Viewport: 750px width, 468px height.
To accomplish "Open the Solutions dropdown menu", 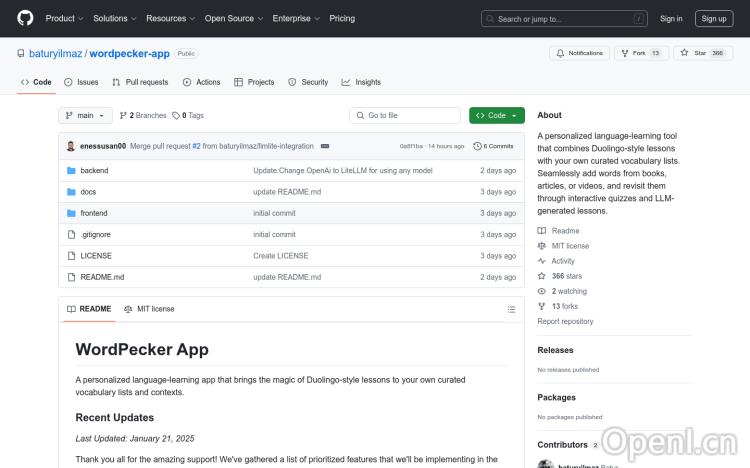I will click(114, 18).
